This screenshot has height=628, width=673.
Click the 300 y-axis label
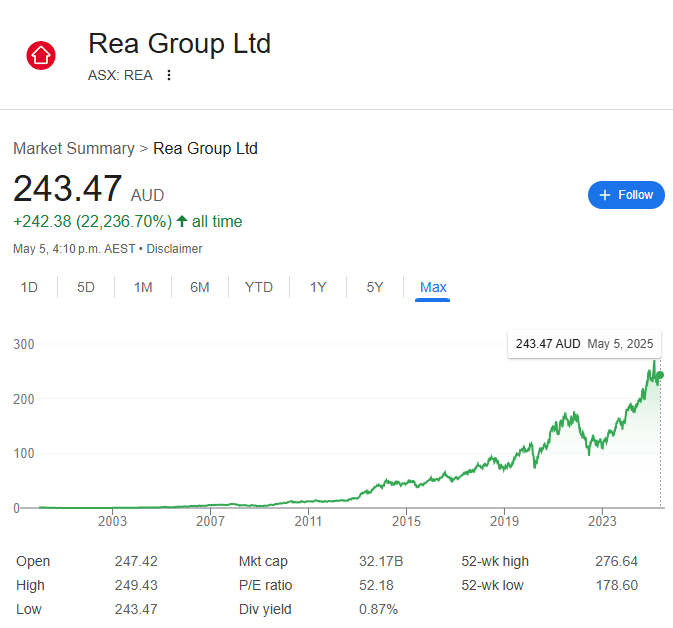tap(24, 344)
